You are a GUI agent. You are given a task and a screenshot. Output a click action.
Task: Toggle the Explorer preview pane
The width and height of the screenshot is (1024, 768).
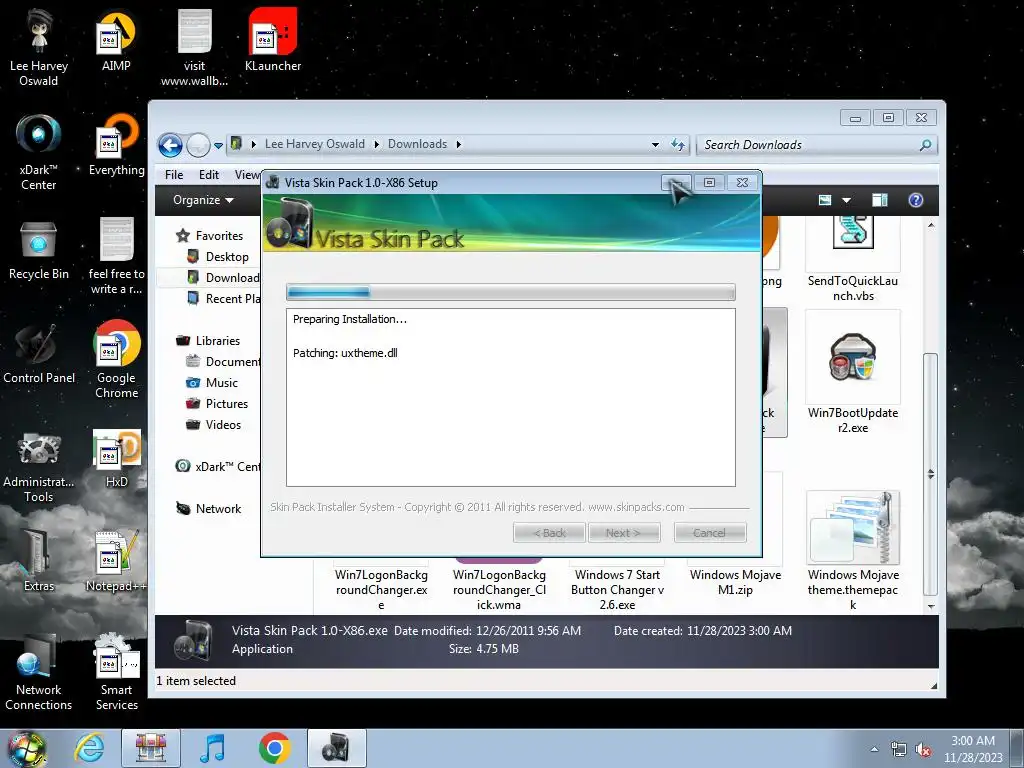880,200
